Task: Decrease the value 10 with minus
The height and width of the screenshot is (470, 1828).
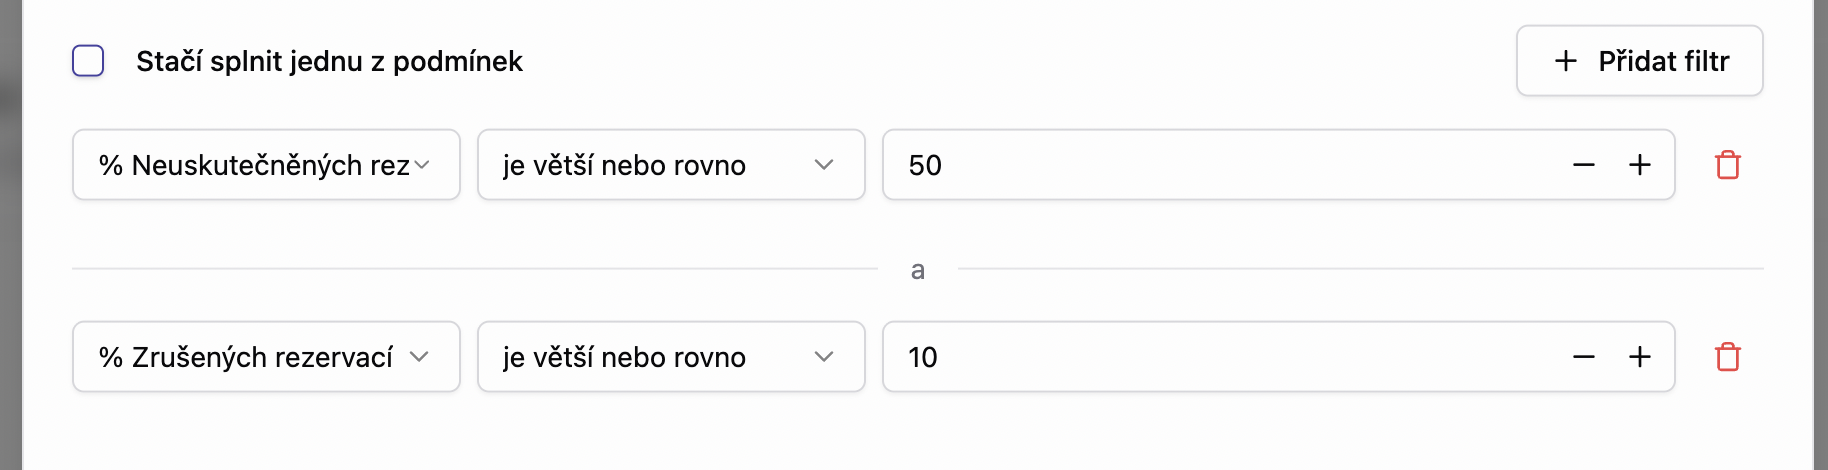Action: click(x=1583, y=357)
